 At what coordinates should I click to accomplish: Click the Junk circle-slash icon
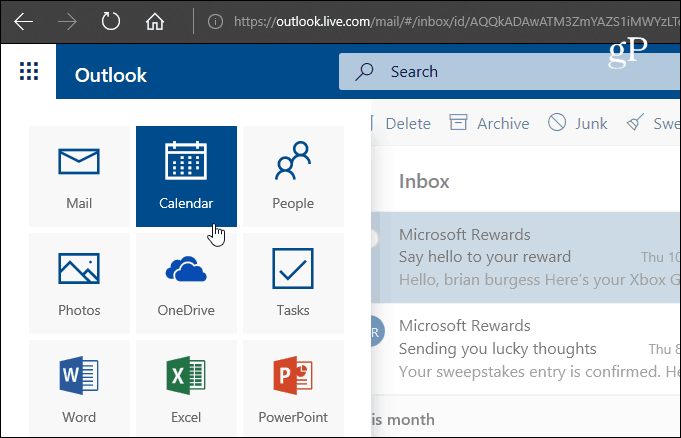tap(557, 123)
